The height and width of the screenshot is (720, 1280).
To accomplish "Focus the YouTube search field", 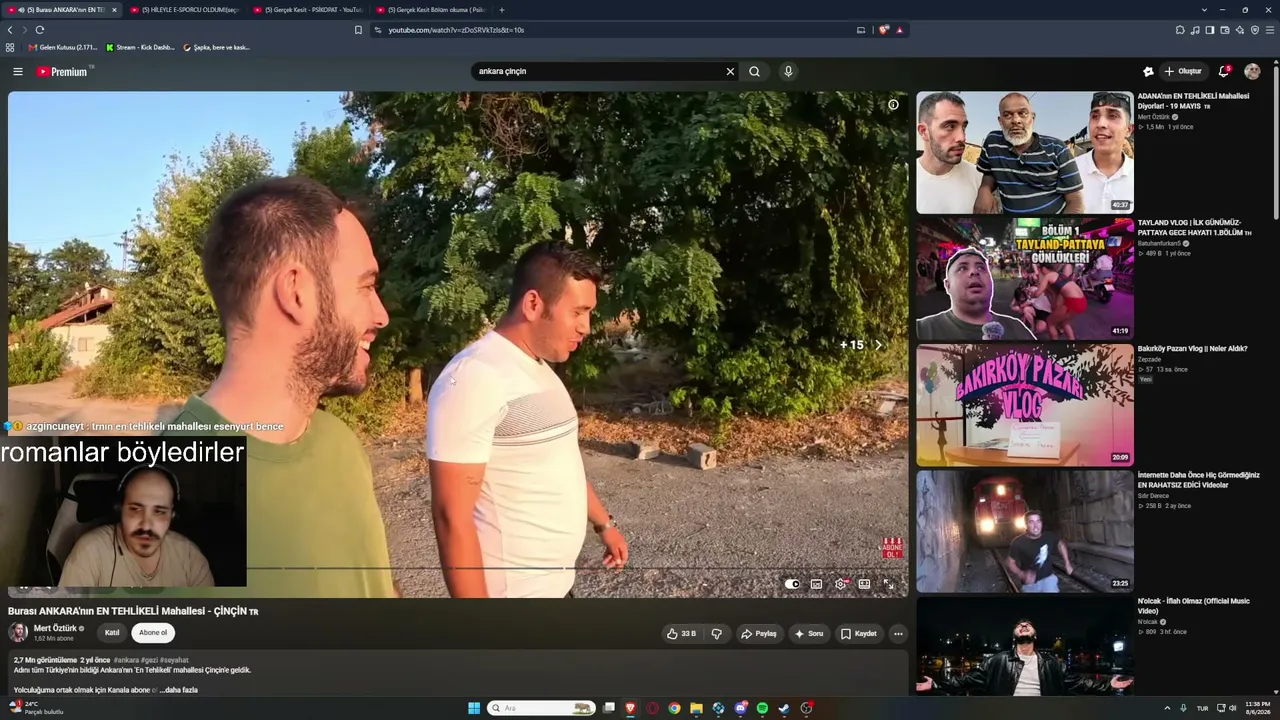I will pyautogui.click(x=600, y=71).
